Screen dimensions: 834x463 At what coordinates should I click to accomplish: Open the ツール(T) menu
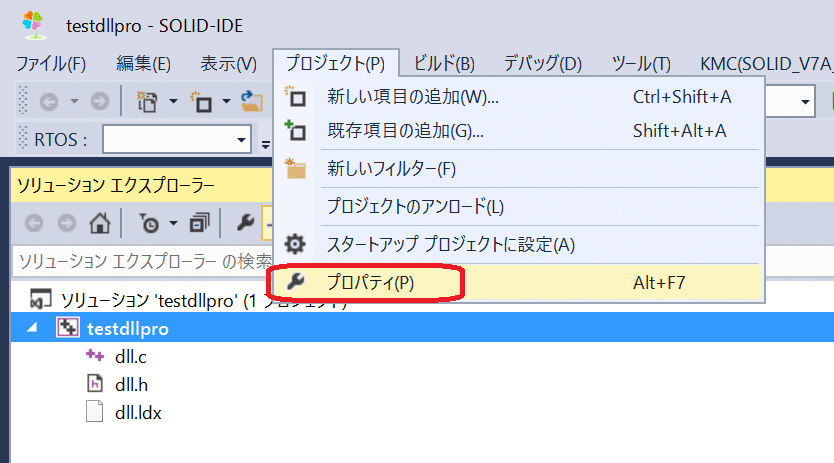641,64
